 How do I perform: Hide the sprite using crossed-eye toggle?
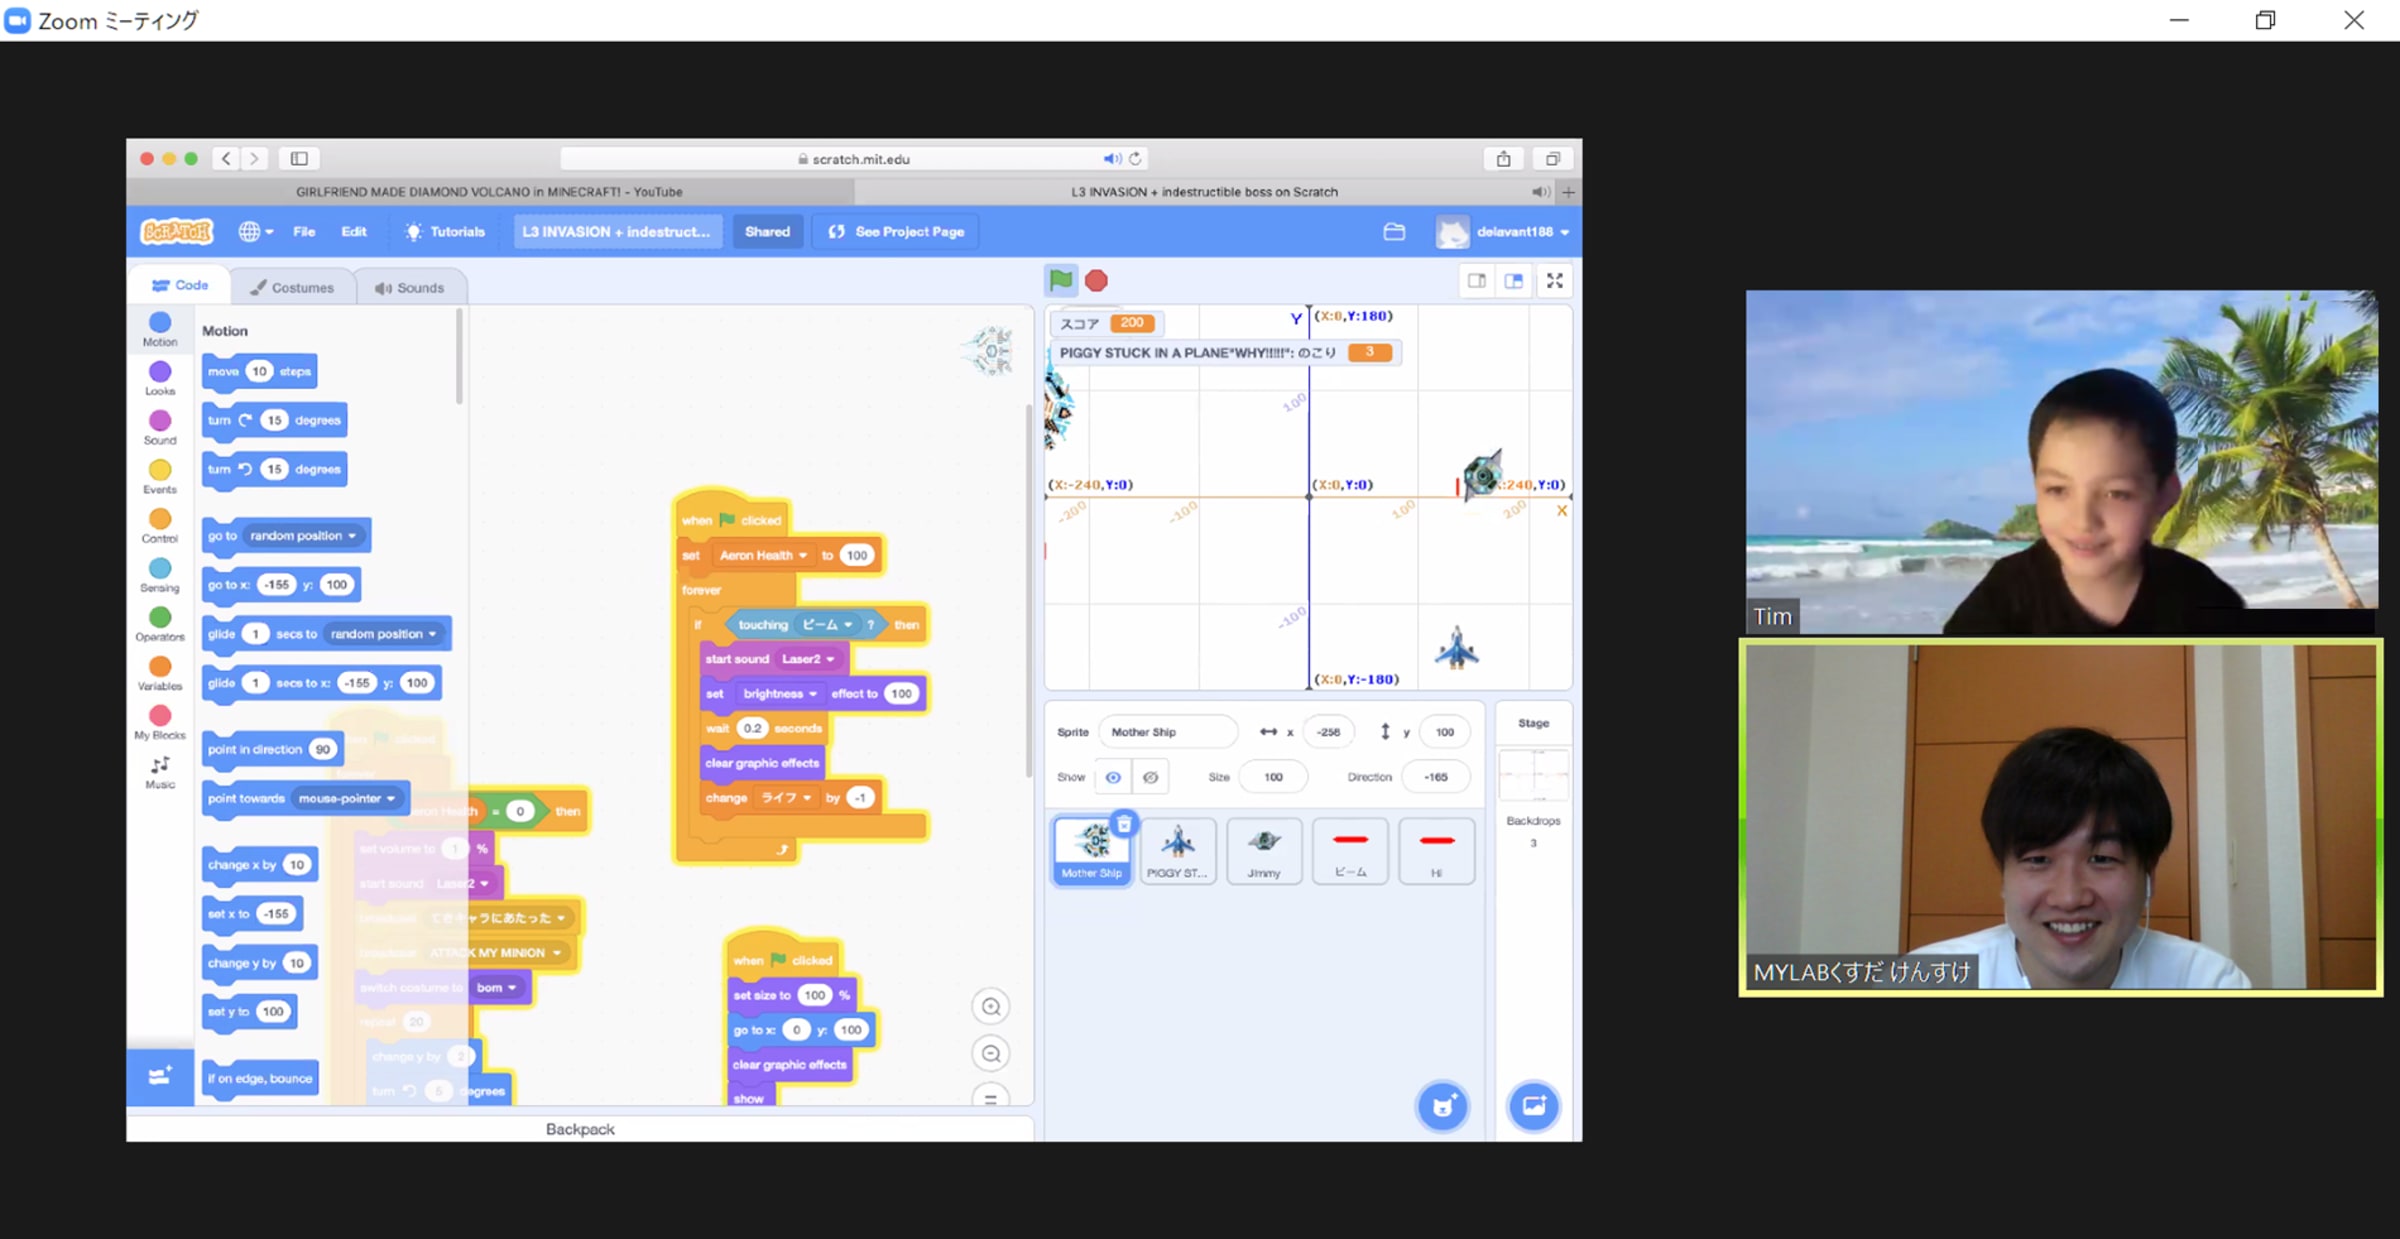(x=1151, y=777)
